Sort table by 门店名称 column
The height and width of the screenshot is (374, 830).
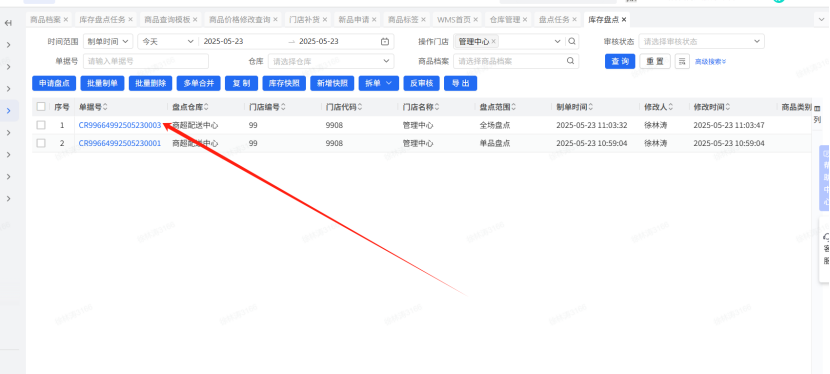[437, 107]
